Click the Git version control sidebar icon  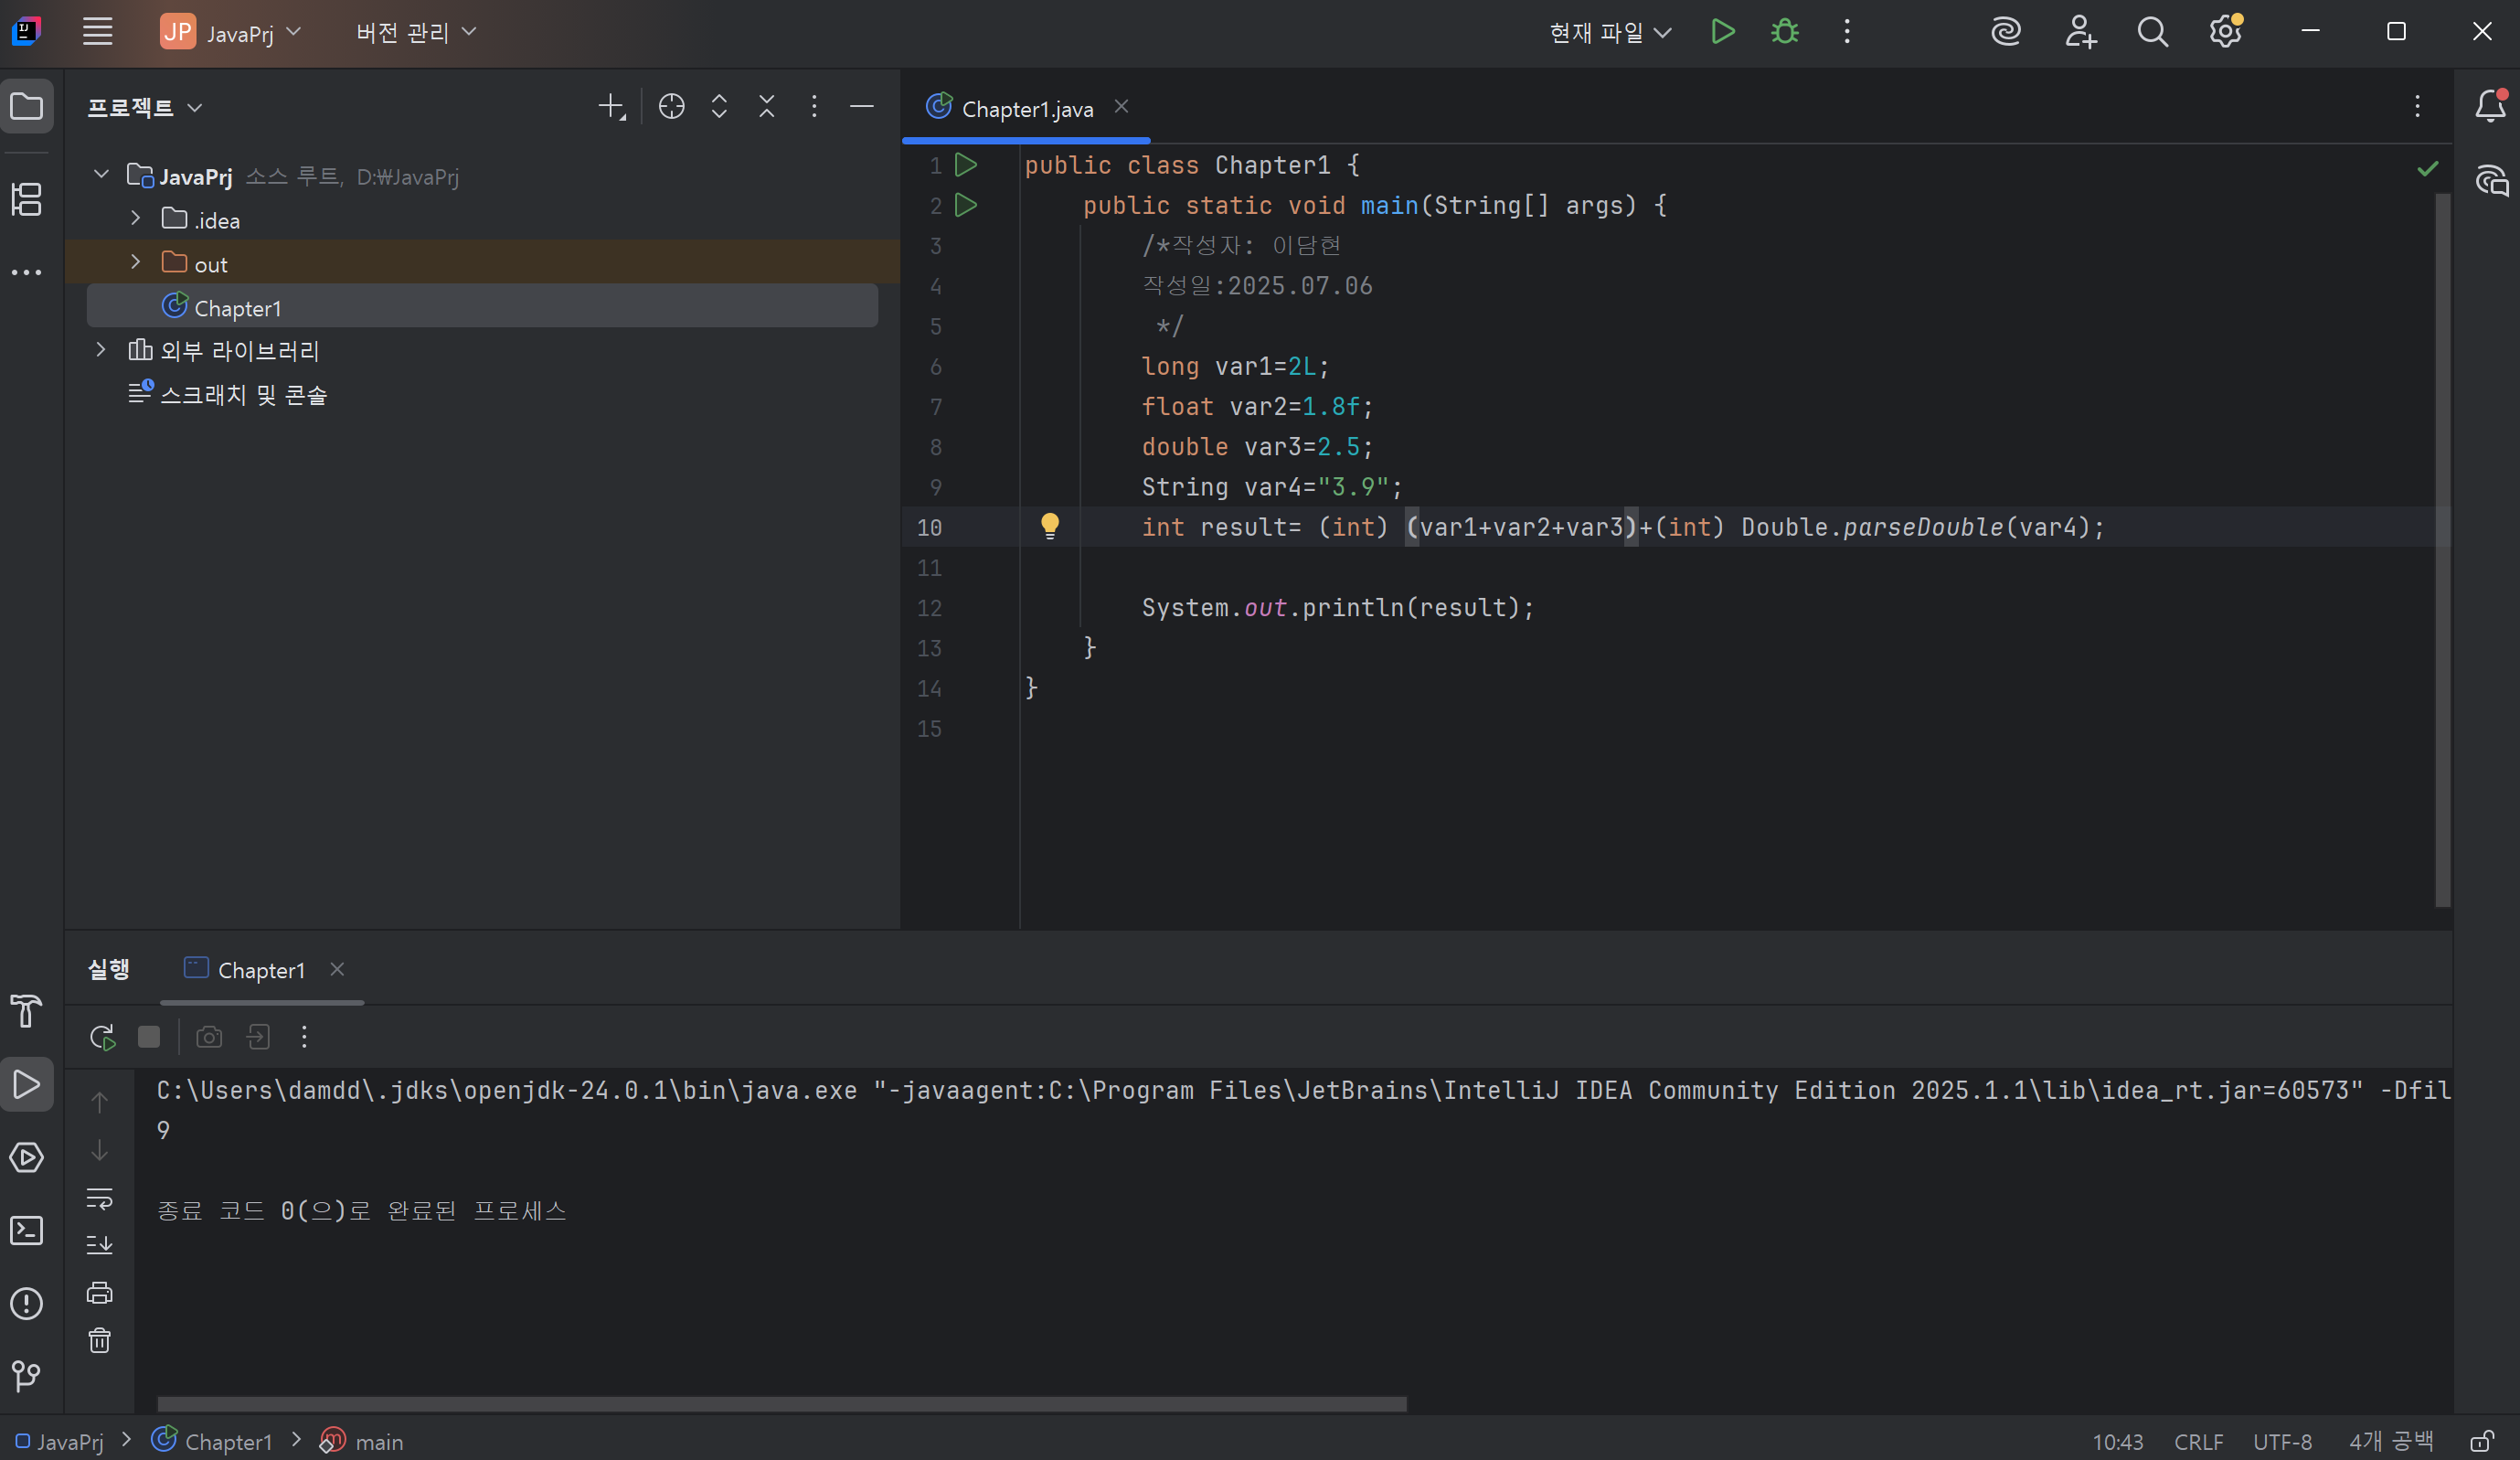coord(27,1376)
